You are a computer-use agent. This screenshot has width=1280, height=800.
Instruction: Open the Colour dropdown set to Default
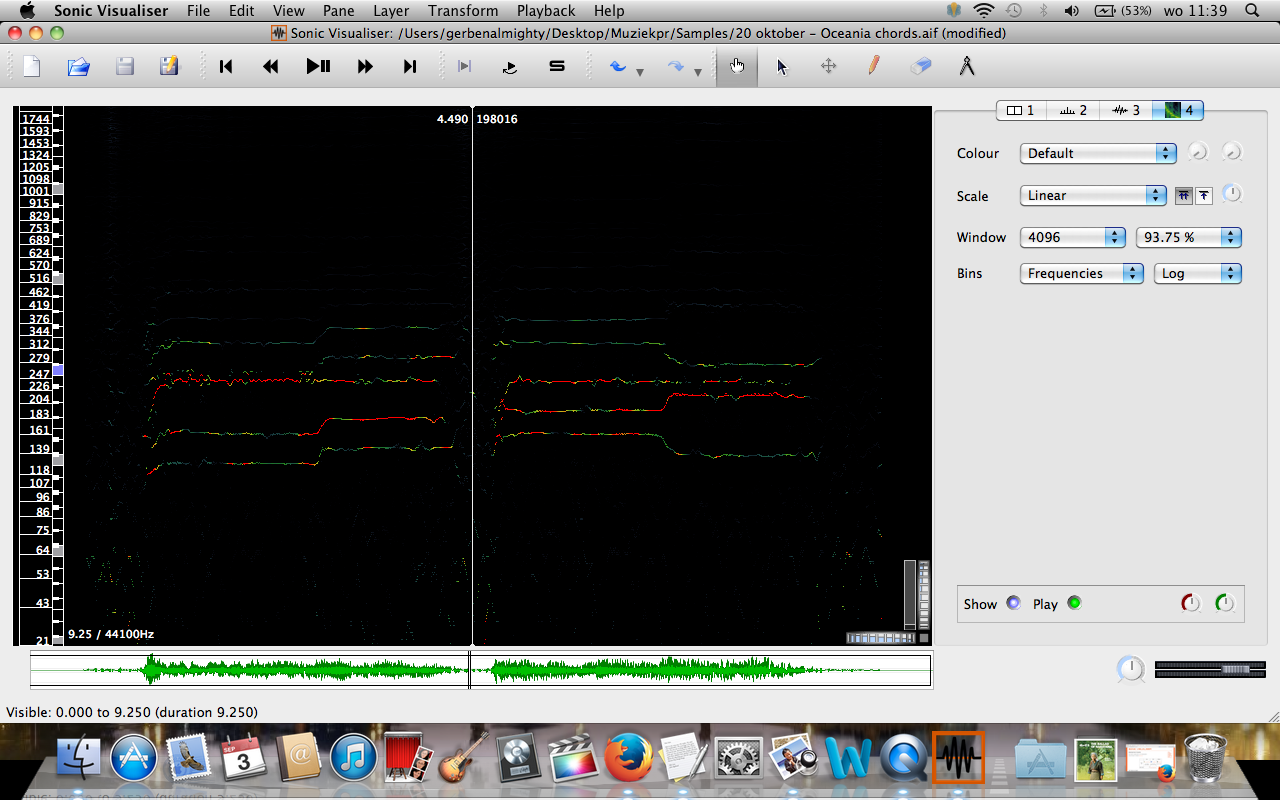click(1098, 153)
